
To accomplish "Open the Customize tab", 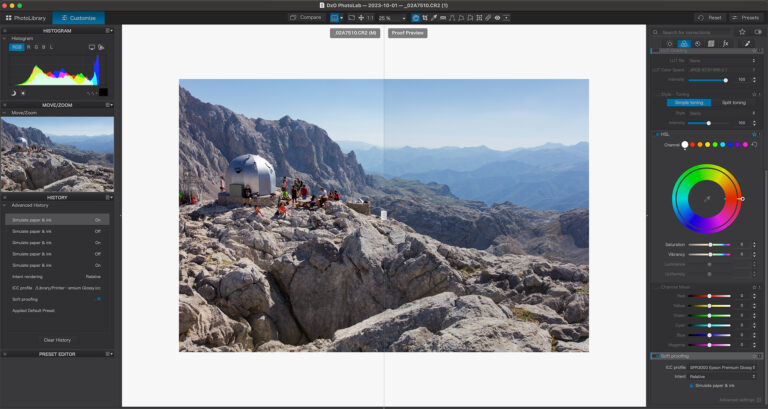I will 78,18.
